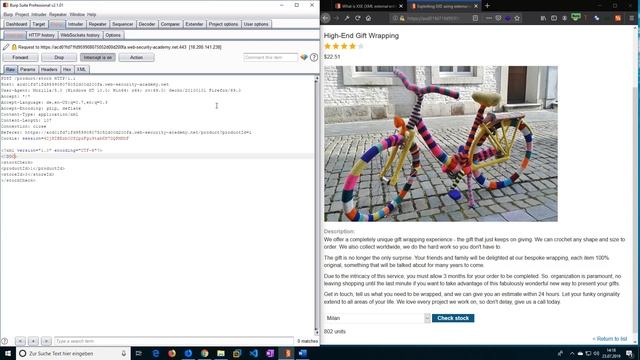Image resolution: width=640 pixels, height=360 pixels.
Task: Switch to the Comparer tab
Action: tap(170, 24)
